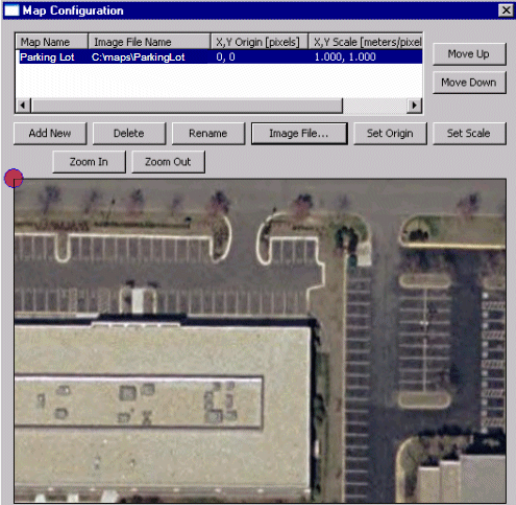Image resolution: width=516 pixels, height=505 pixels.
Task: Click the Set Scale button
Action: 469,133
